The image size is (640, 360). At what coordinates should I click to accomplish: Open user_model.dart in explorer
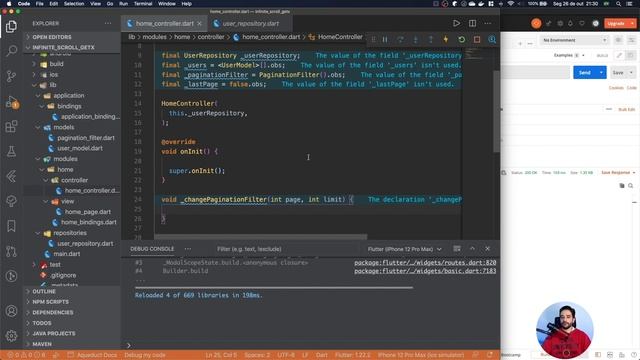pos(80,148)
